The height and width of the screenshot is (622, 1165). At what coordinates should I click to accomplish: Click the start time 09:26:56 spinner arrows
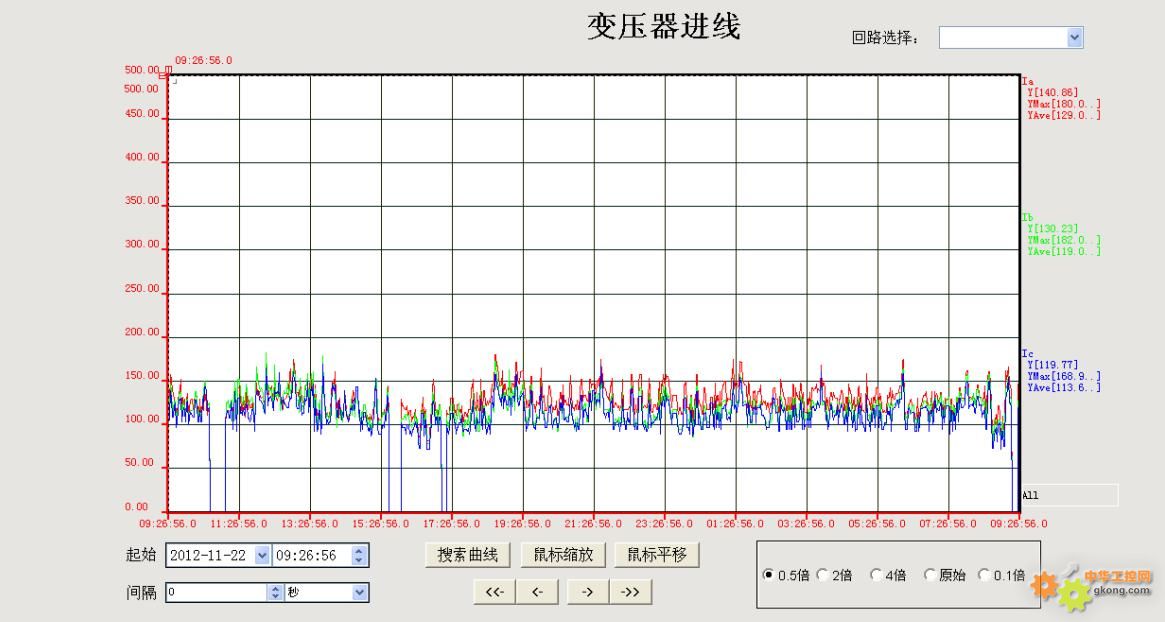tap(361, 555)
